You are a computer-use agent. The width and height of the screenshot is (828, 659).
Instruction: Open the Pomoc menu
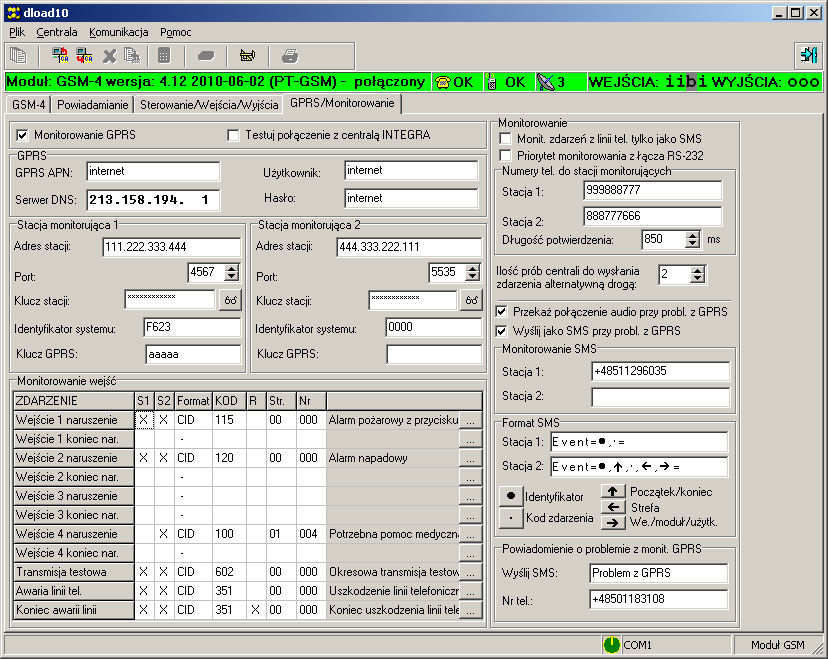[175, 32]
